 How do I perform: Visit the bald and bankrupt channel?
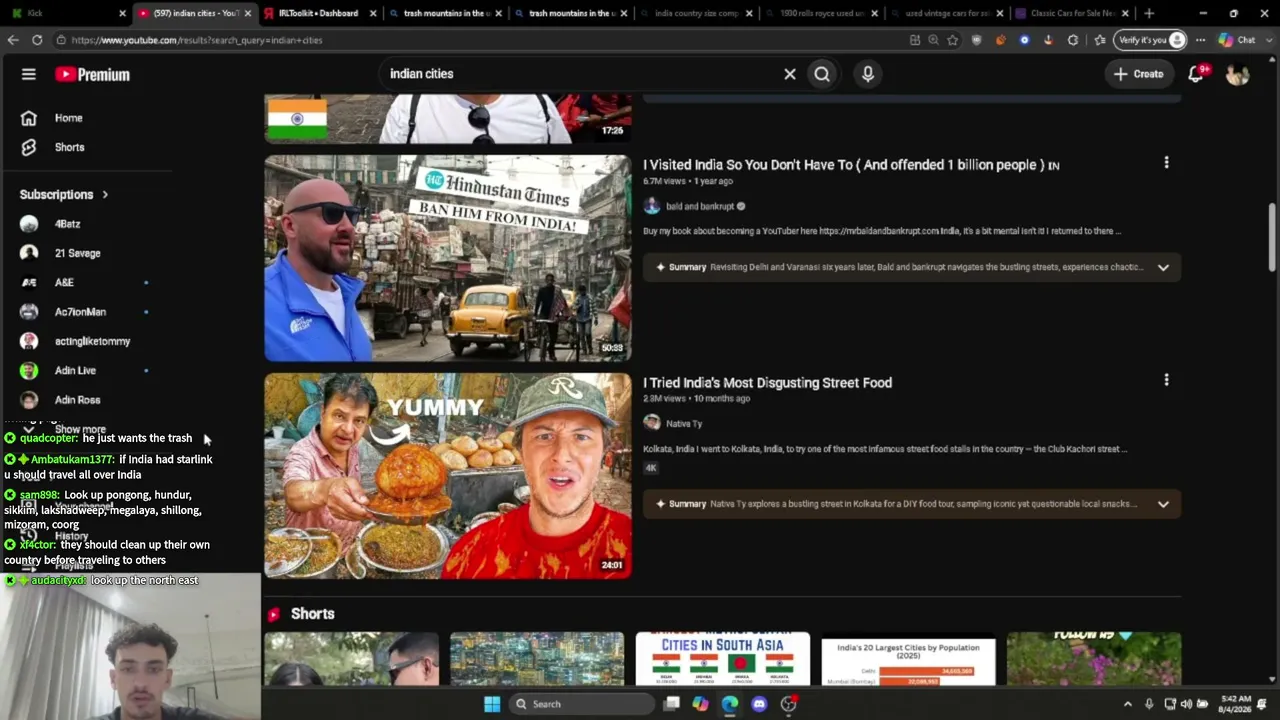coord(700,206)
